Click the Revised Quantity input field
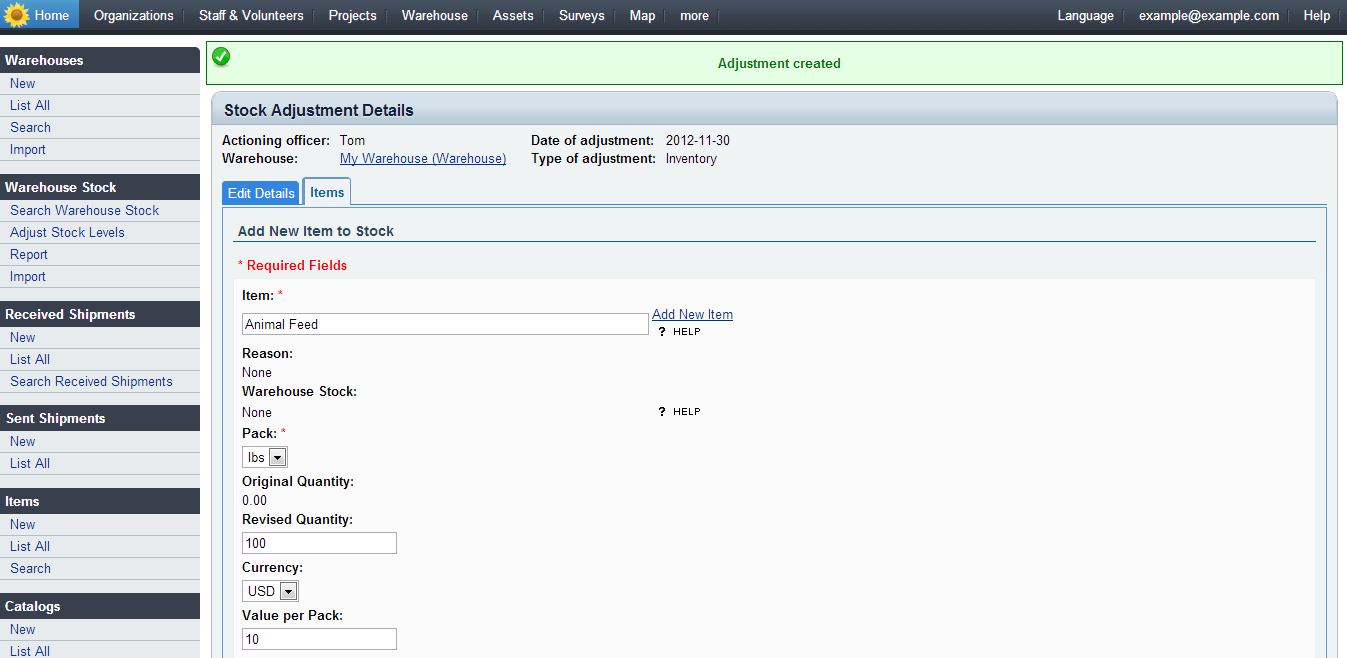1347x658 pixels. (319, 543)
